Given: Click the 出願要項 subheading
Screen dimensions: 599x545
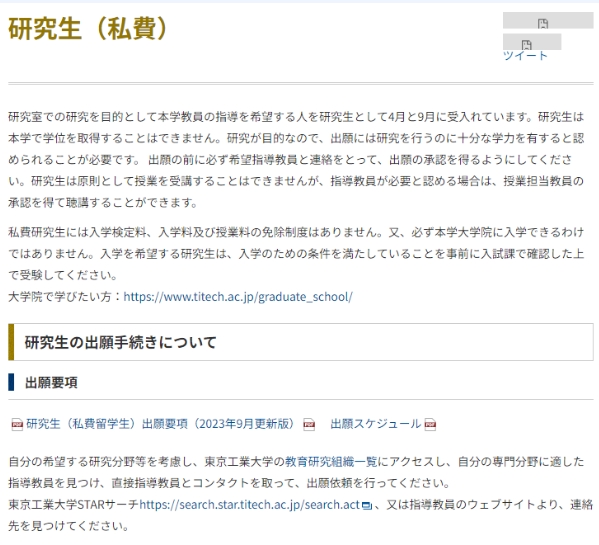Looking at the screenshot, I should tap(51, 382).
